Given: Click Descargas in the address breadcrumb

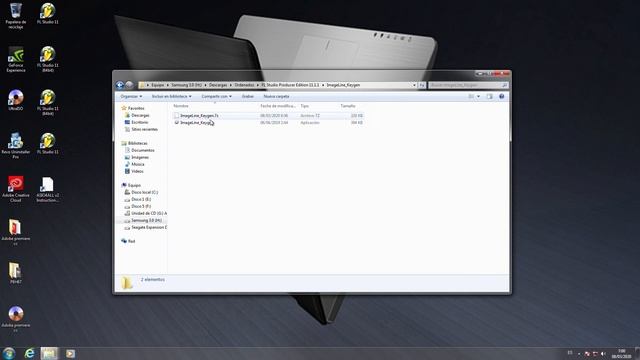Looking at the screenshot, I should click(x=218, y=85).
